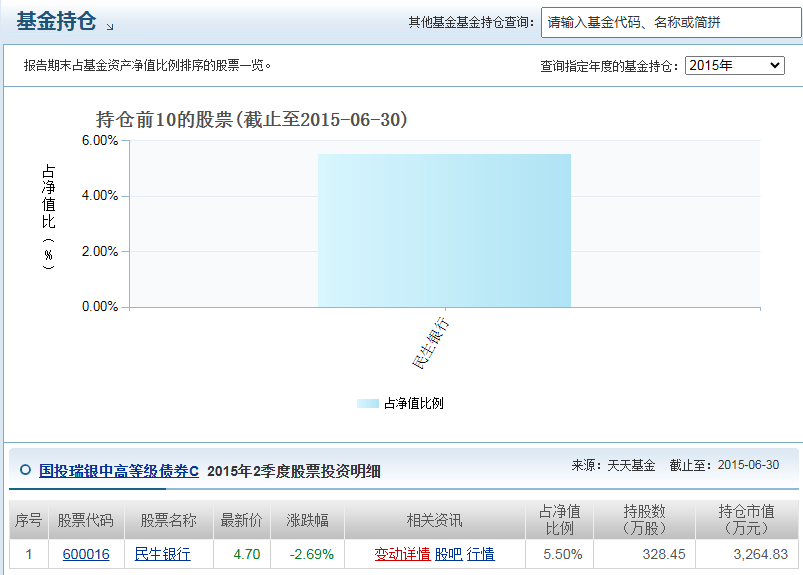Open the 股吧 link
This screenshot has width=803, height=575.
pos(449,554)
